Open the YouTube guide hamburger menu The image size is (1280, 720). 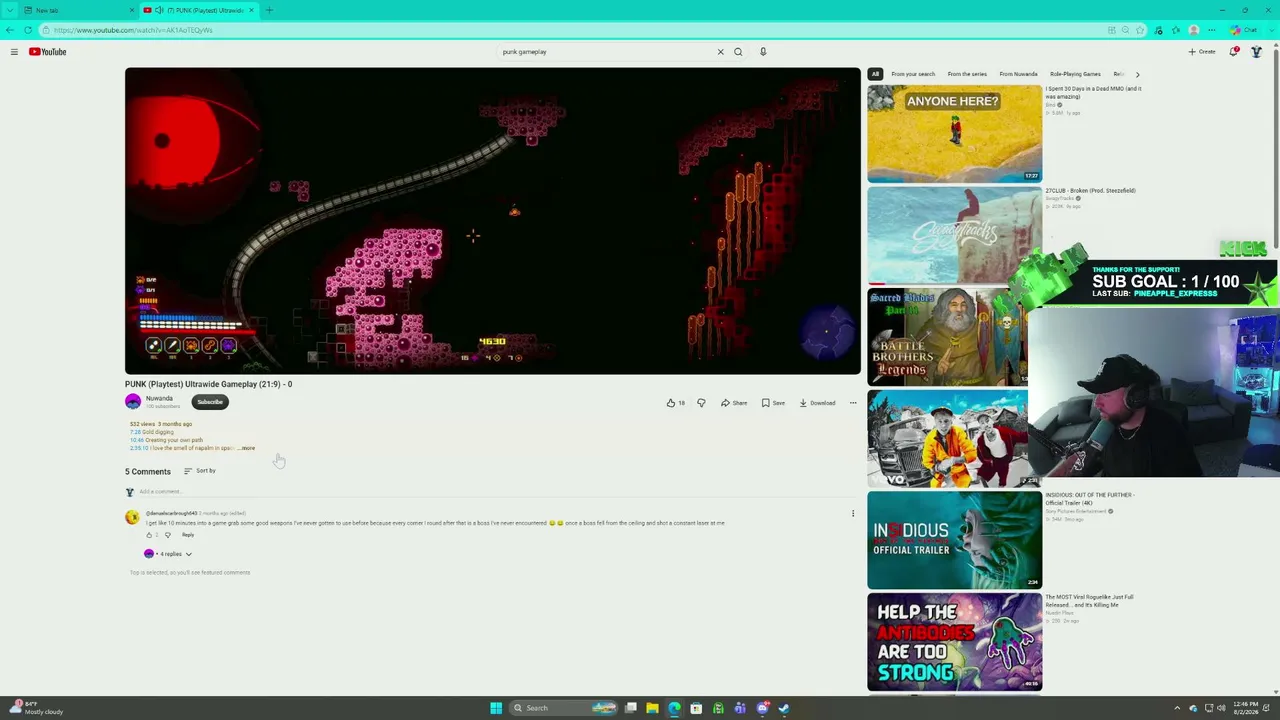[x=14, y=52]
